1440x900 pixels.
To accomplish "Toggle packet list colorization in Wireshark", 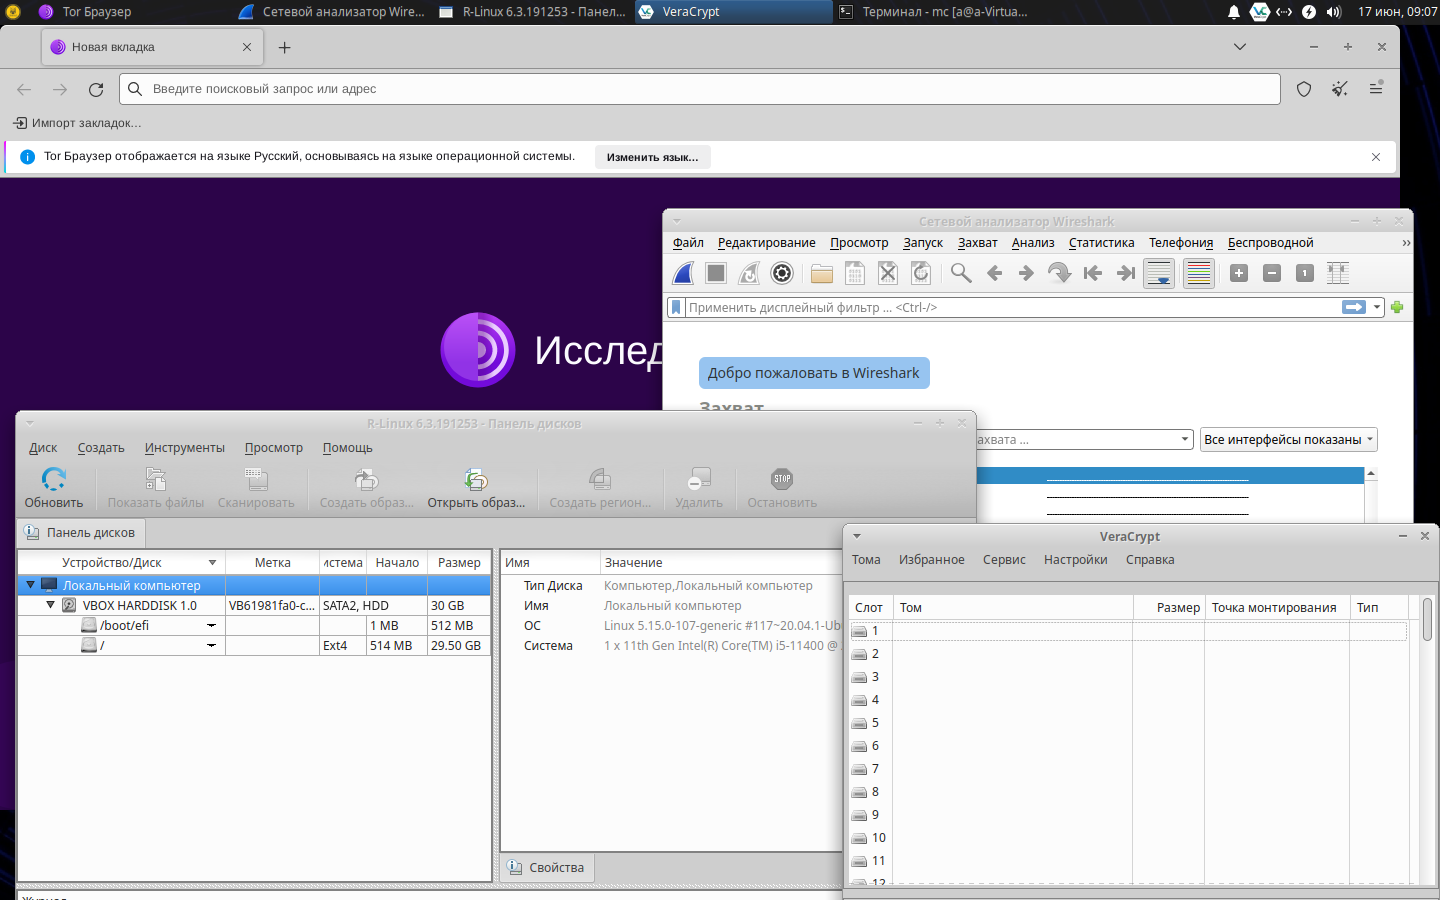I will (x=1198, y=273).
